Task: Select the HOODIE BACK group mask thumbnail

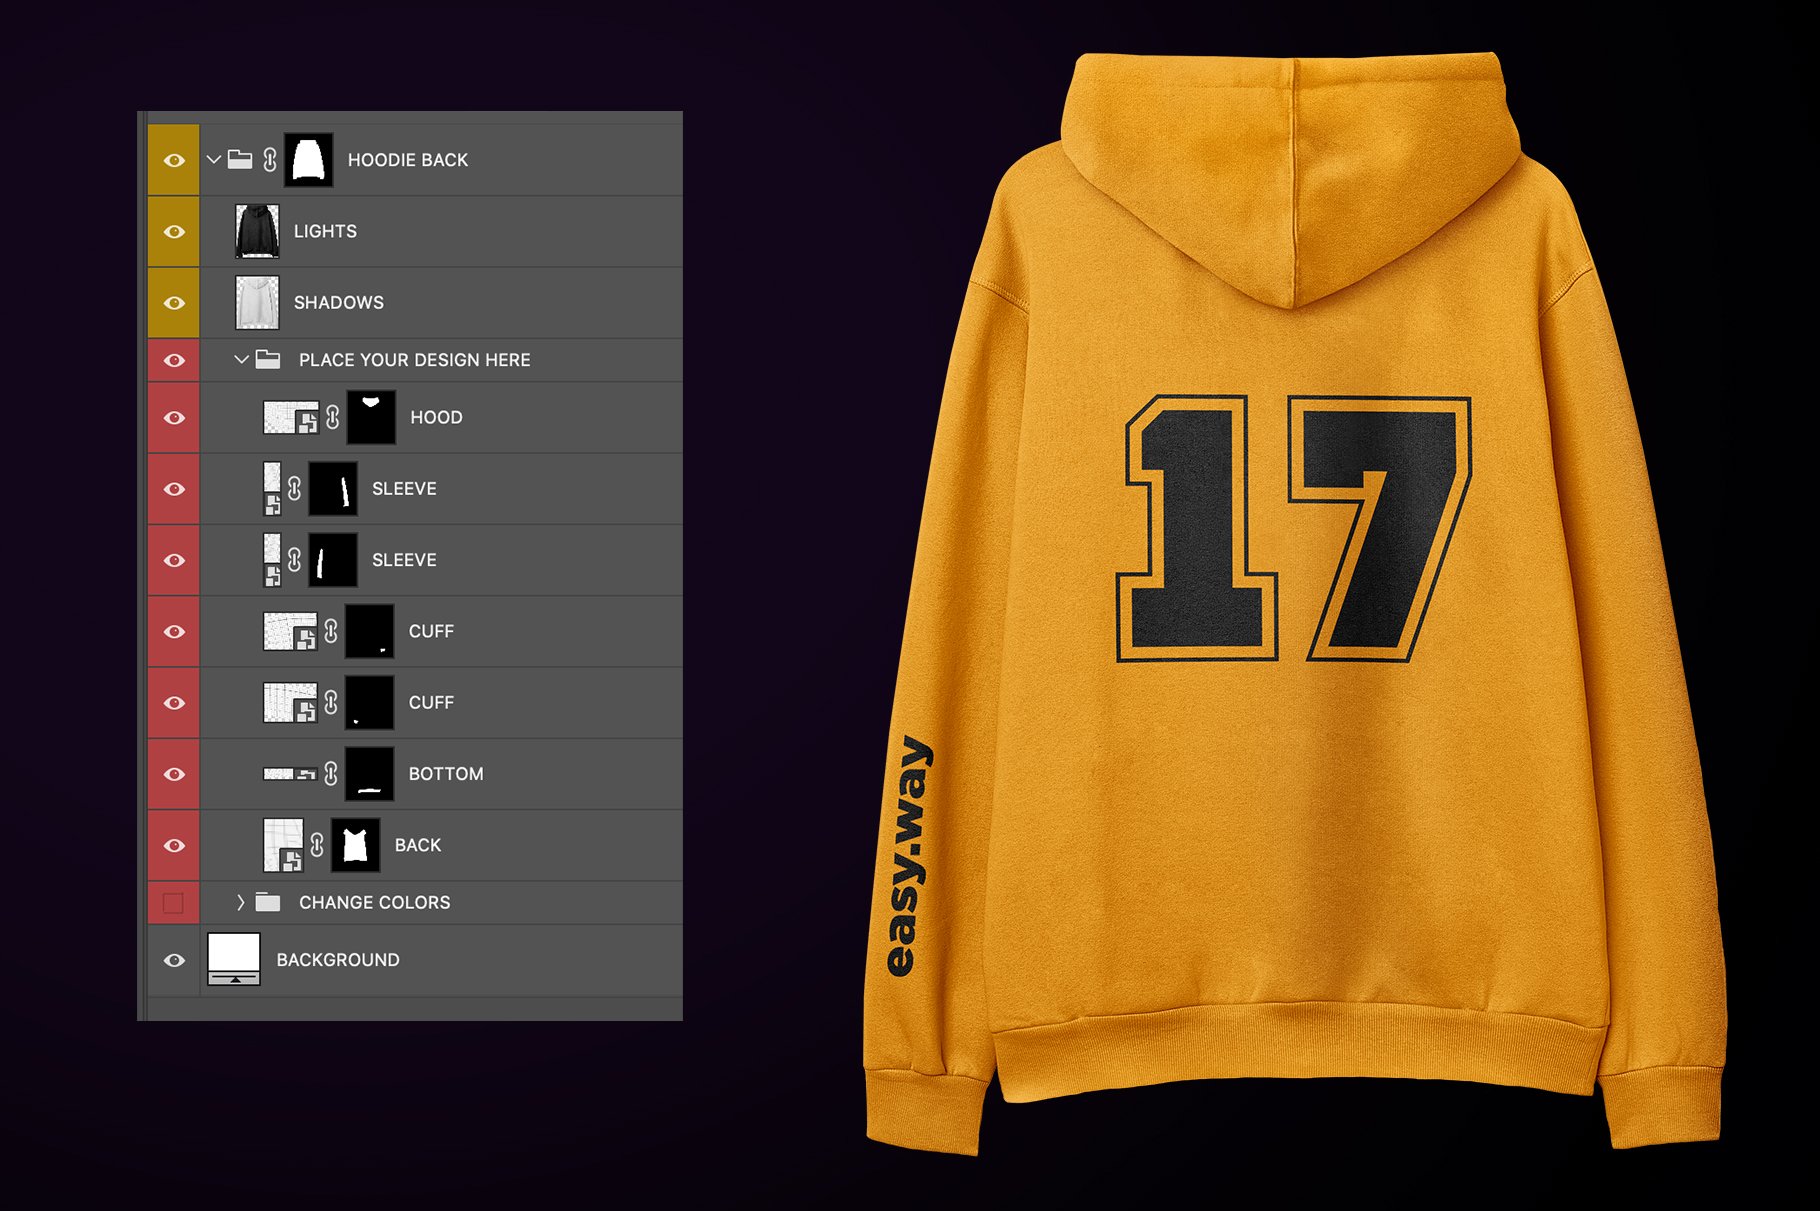Action: 309,160
